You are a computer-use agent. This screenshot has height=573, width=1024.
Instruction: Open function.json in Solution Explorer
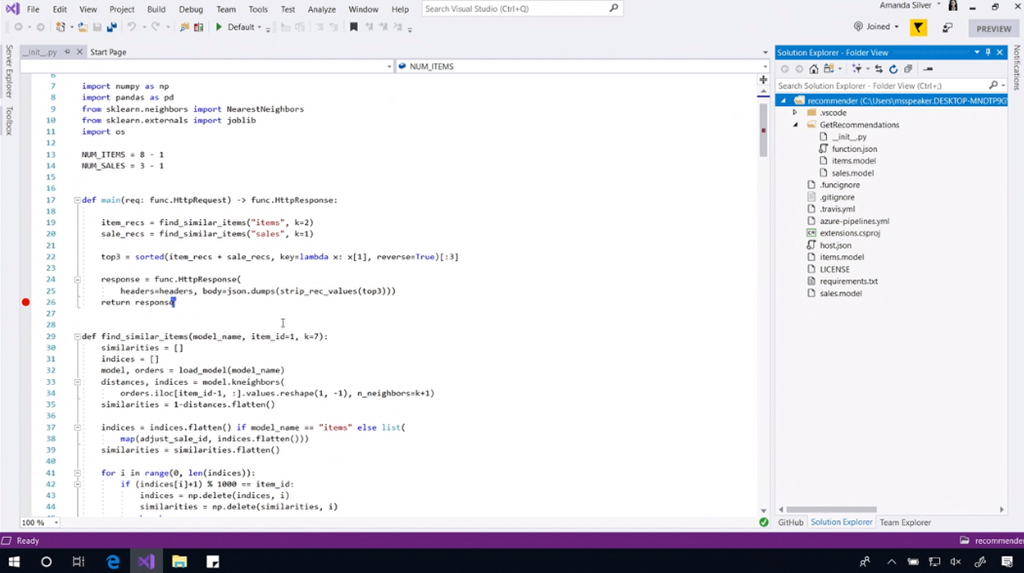click(x=854, y=149)
